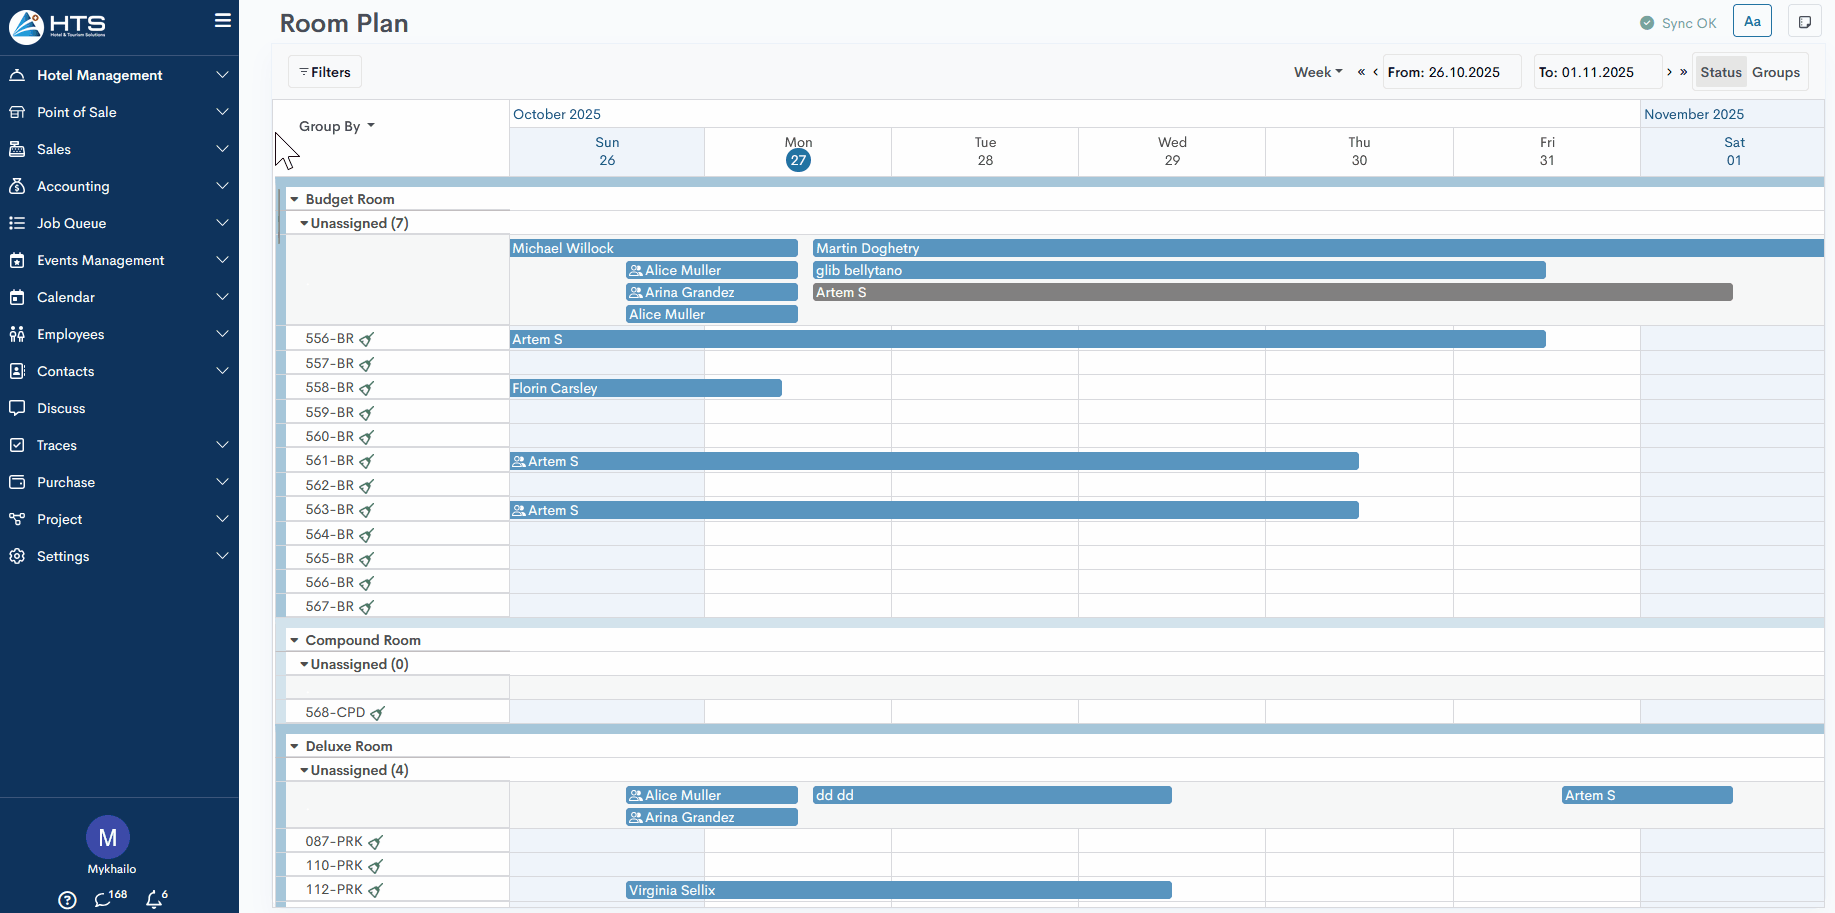Click the cleaning status icon for room 568-CPD
The height and width of the screenshot is (913, 1835).
(377, 713)
